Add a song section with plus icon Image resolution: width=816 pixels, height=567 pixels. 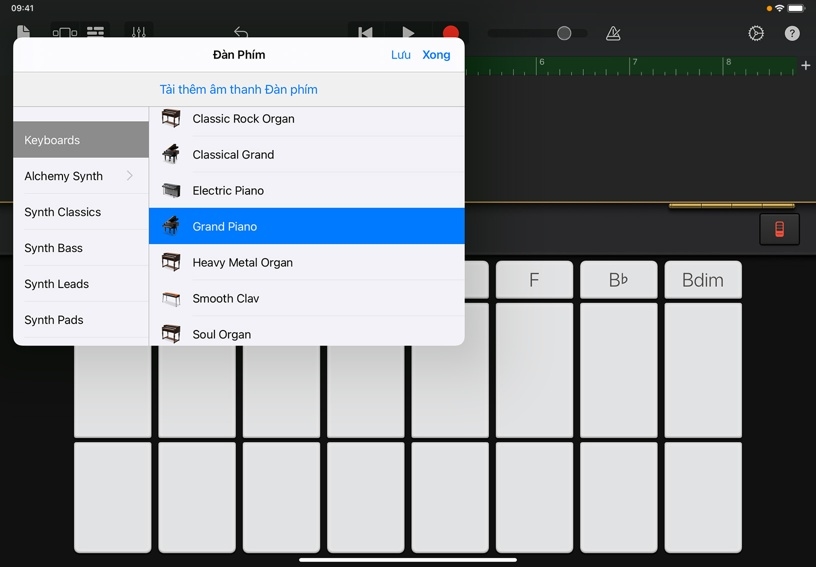[805, 66]
